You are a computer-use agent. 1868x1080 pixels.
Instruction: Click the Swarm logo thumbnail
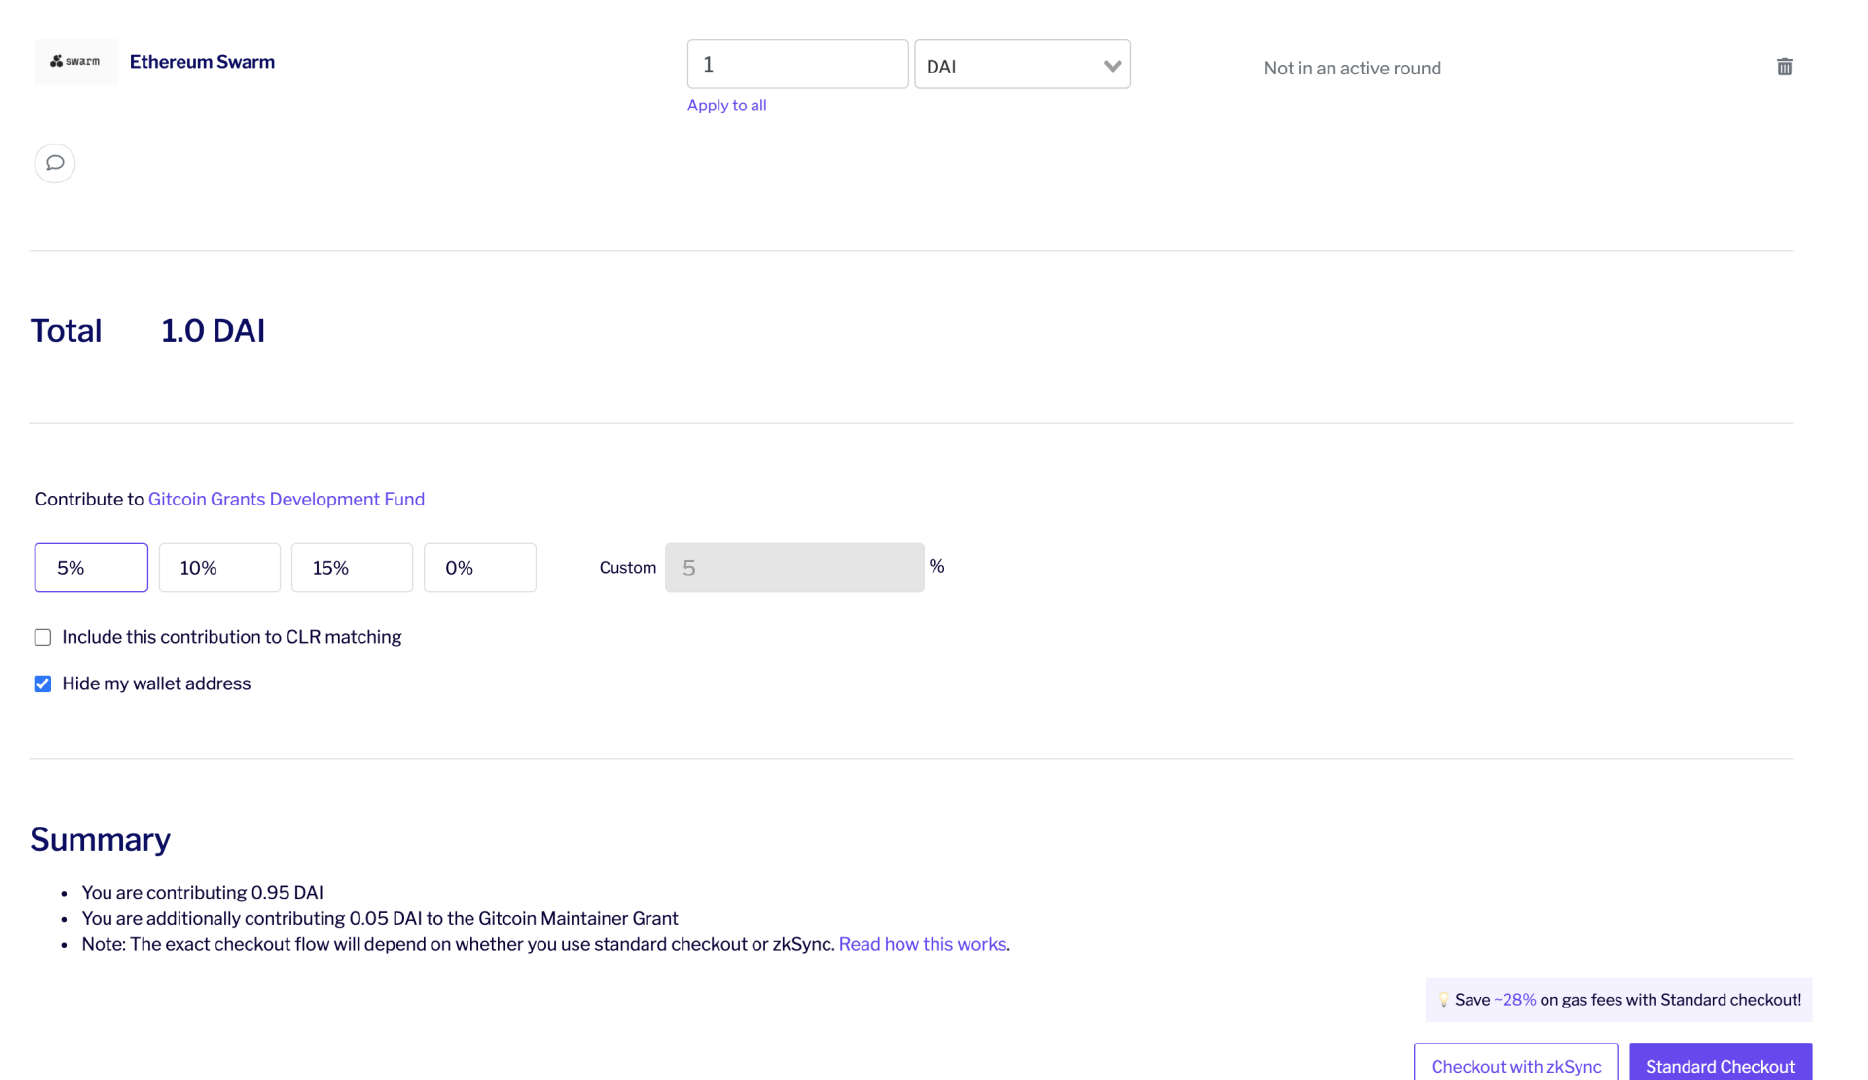[76, 62]
